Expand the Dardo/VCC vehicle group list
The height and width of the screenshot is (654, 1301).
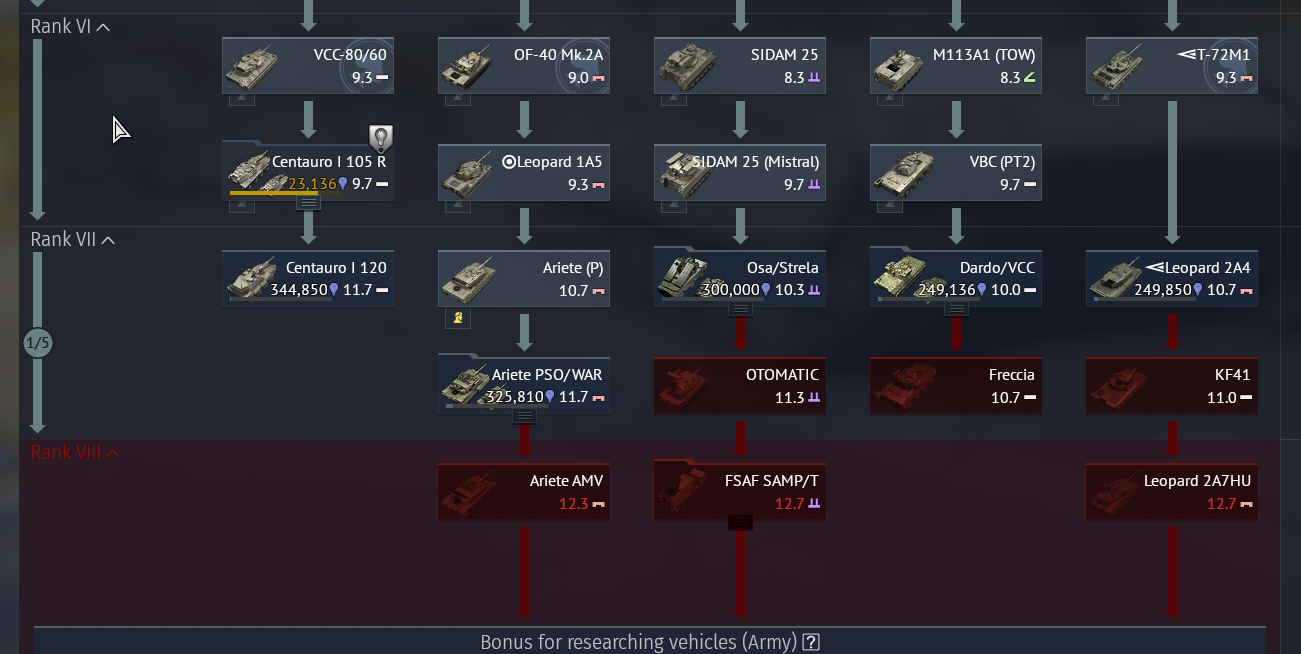[x=956, y=309]
